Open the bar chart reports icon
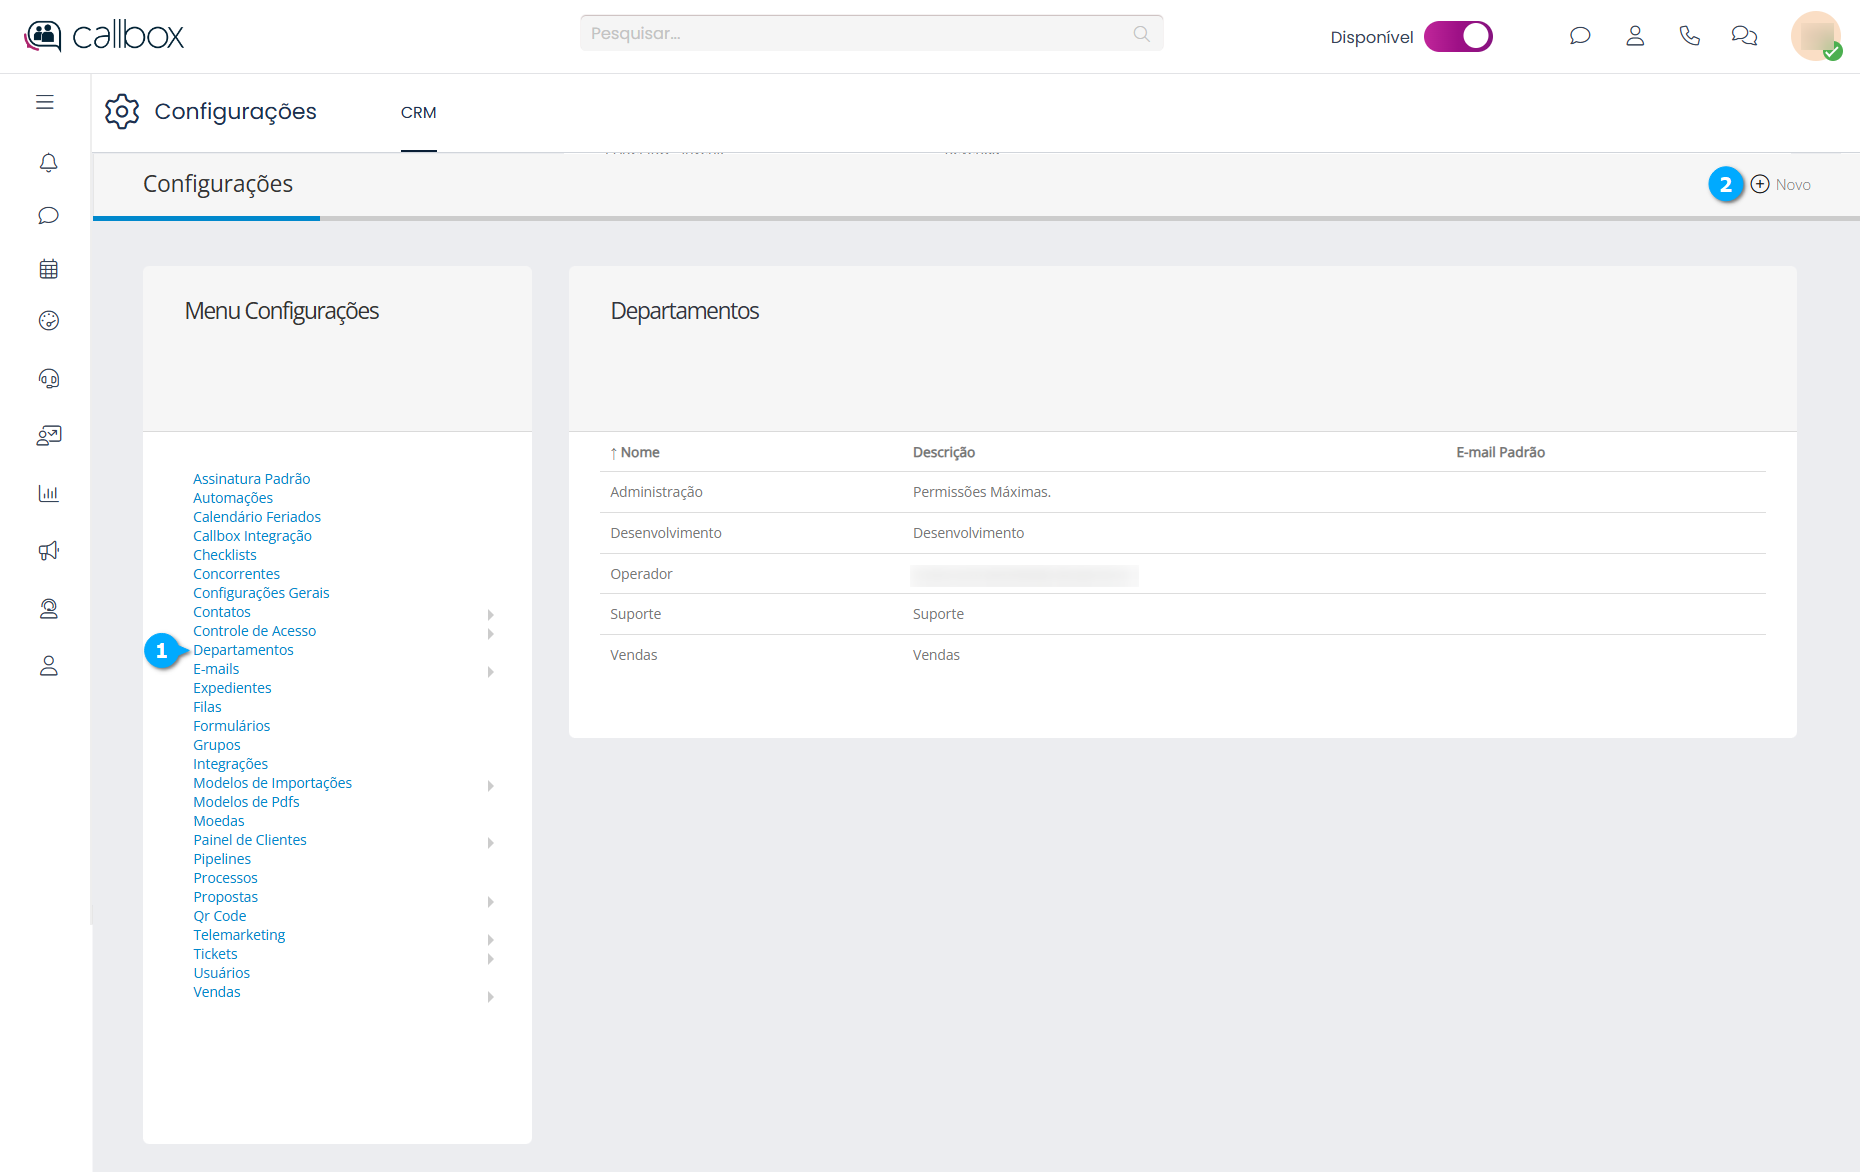The width and height of the screenshot is (1860, 1172). point(48,493)
